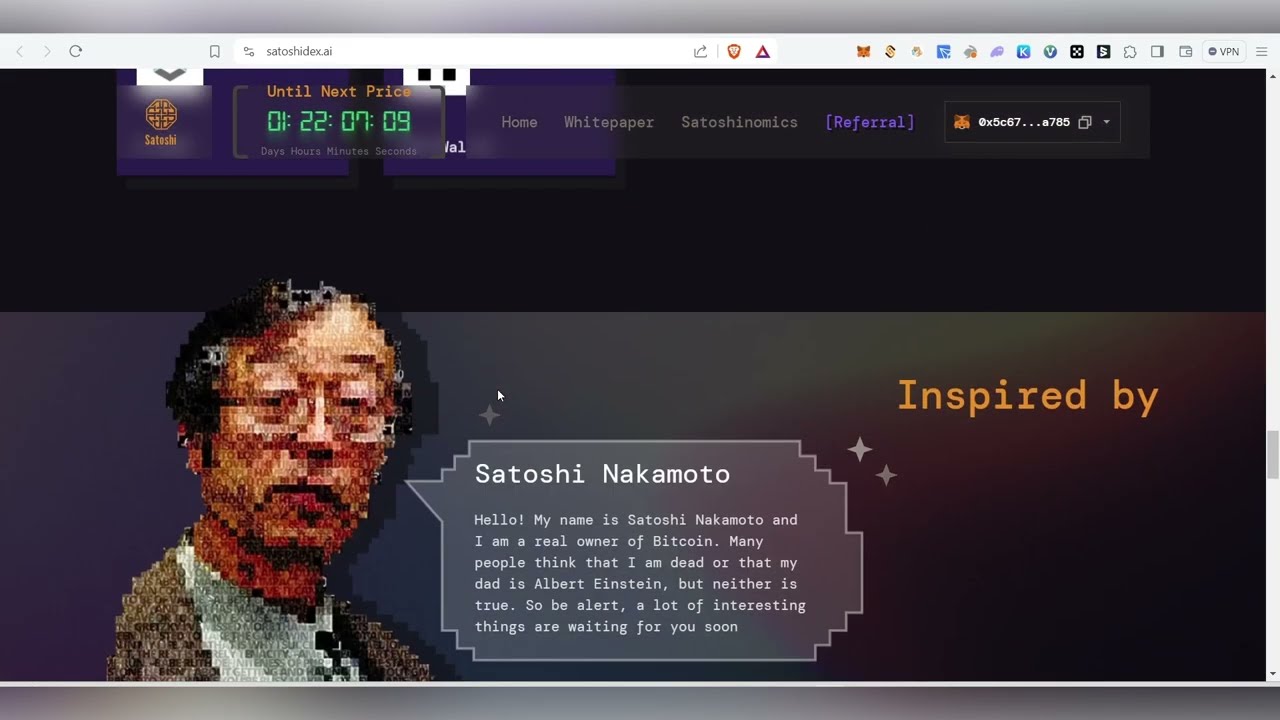Viewport: 1280px width, 720px height.
Task: Open the Brave Shields lion icon
Action: tap(734, 51)
